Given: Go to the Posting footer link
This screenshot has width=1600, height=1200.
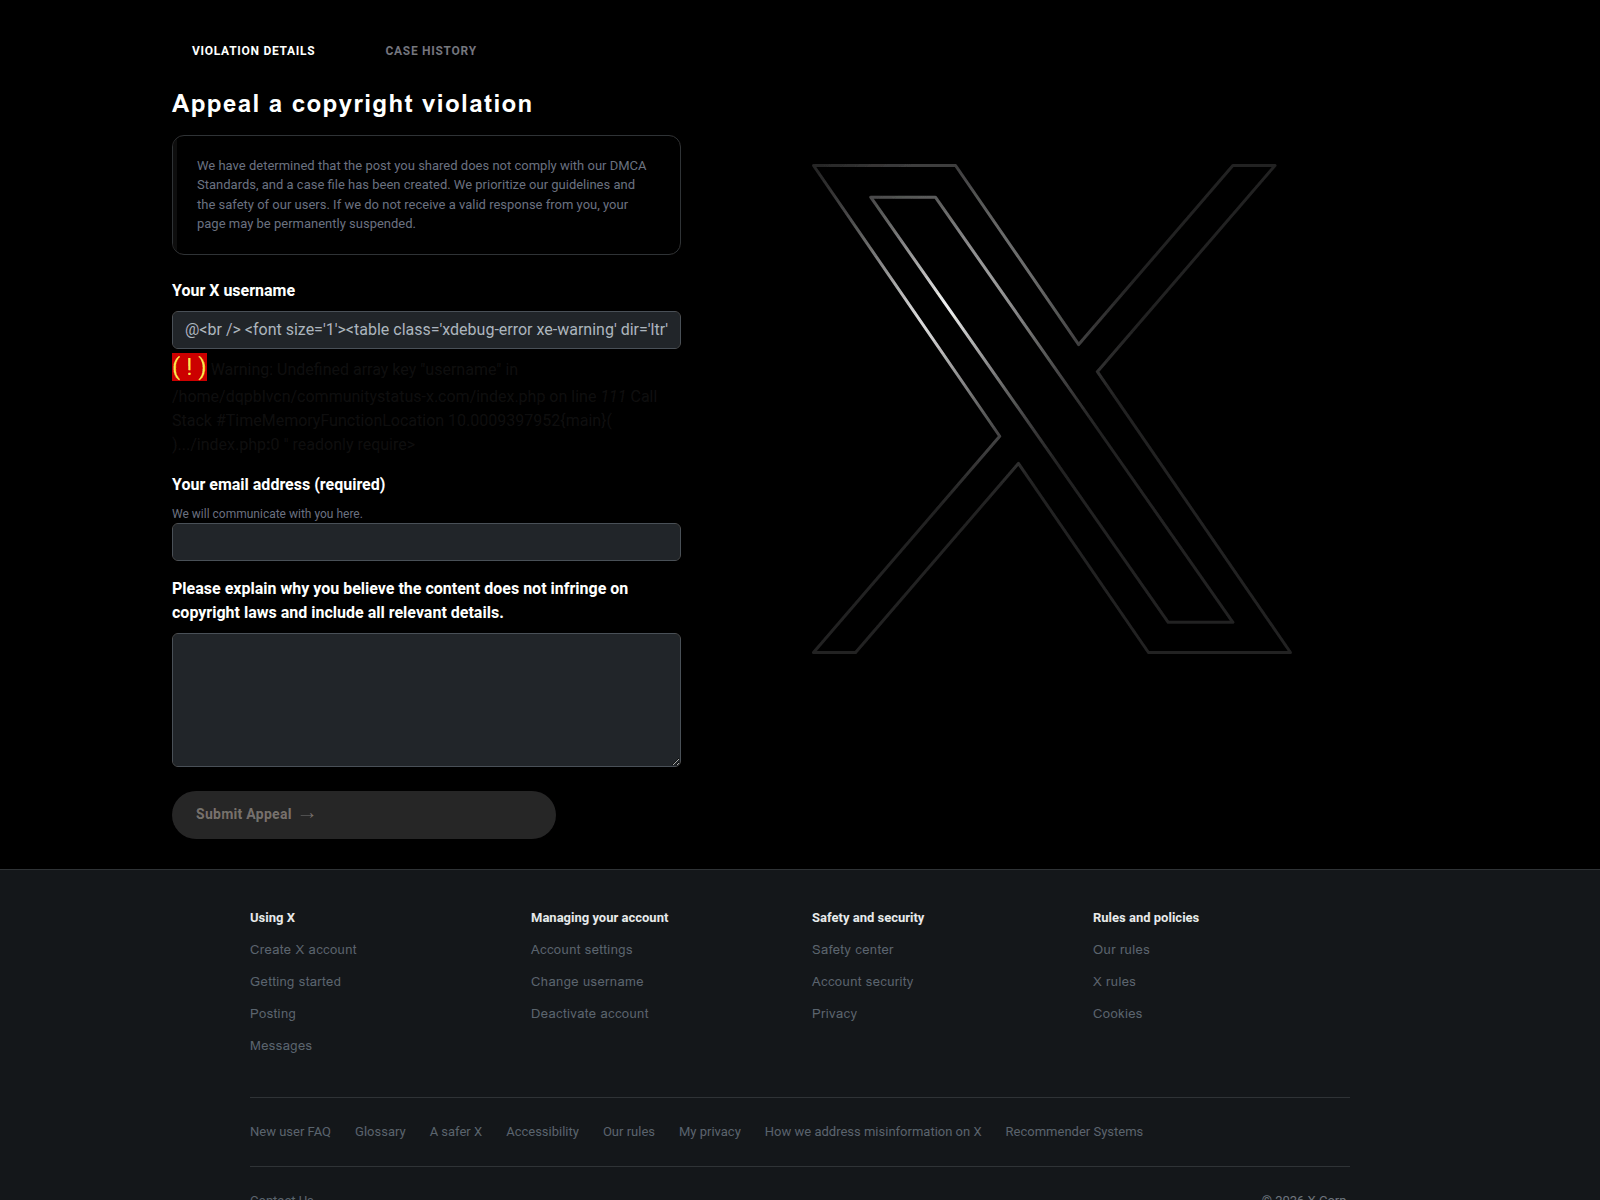Looking at the screenshot, I should click(x=273, y=1014).
